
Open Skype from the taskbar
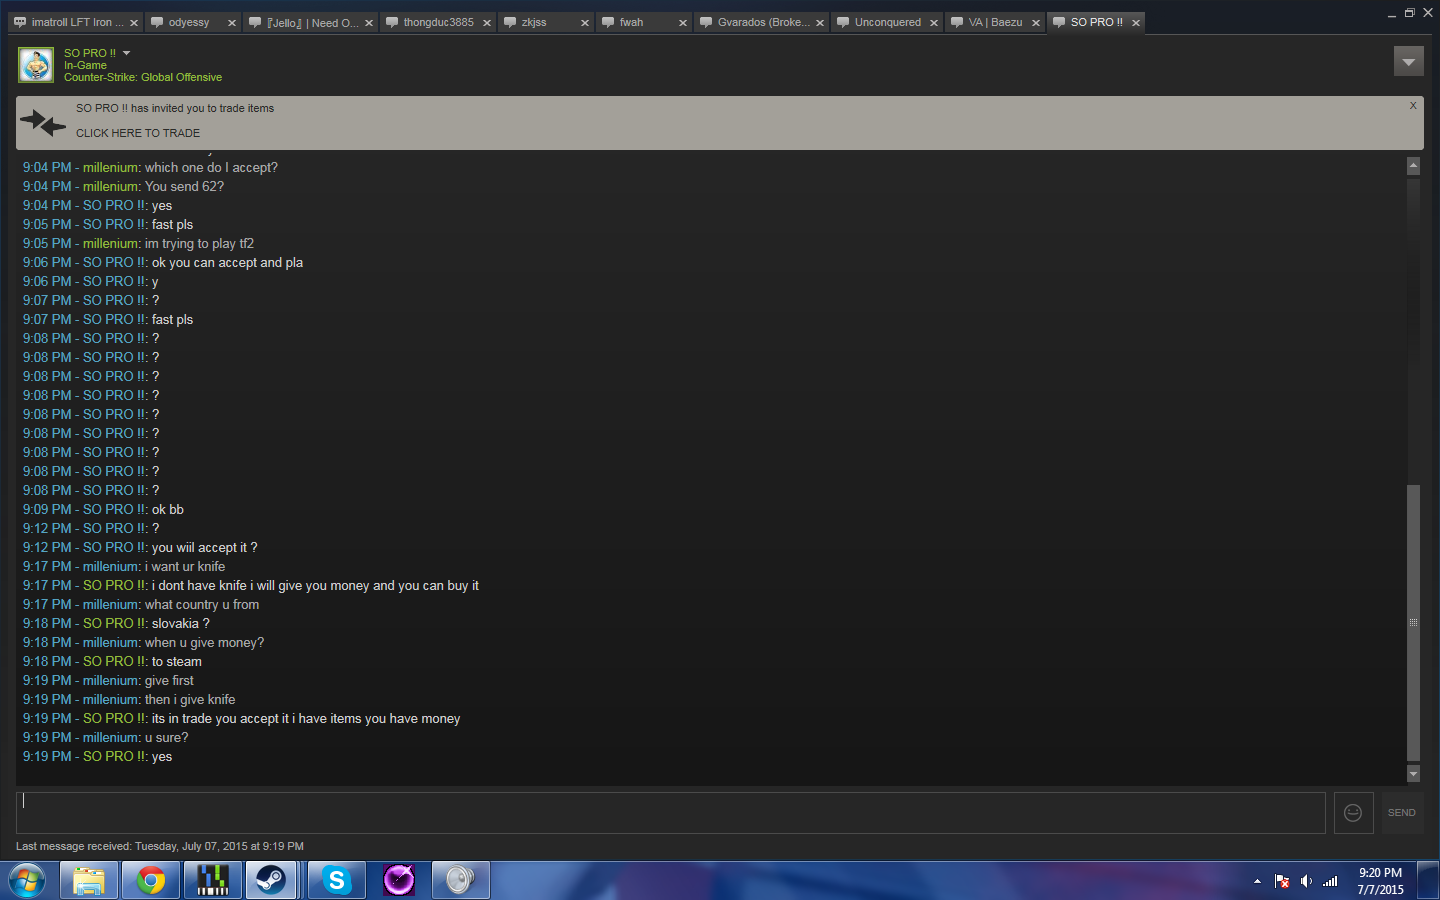tap(336, 880)
